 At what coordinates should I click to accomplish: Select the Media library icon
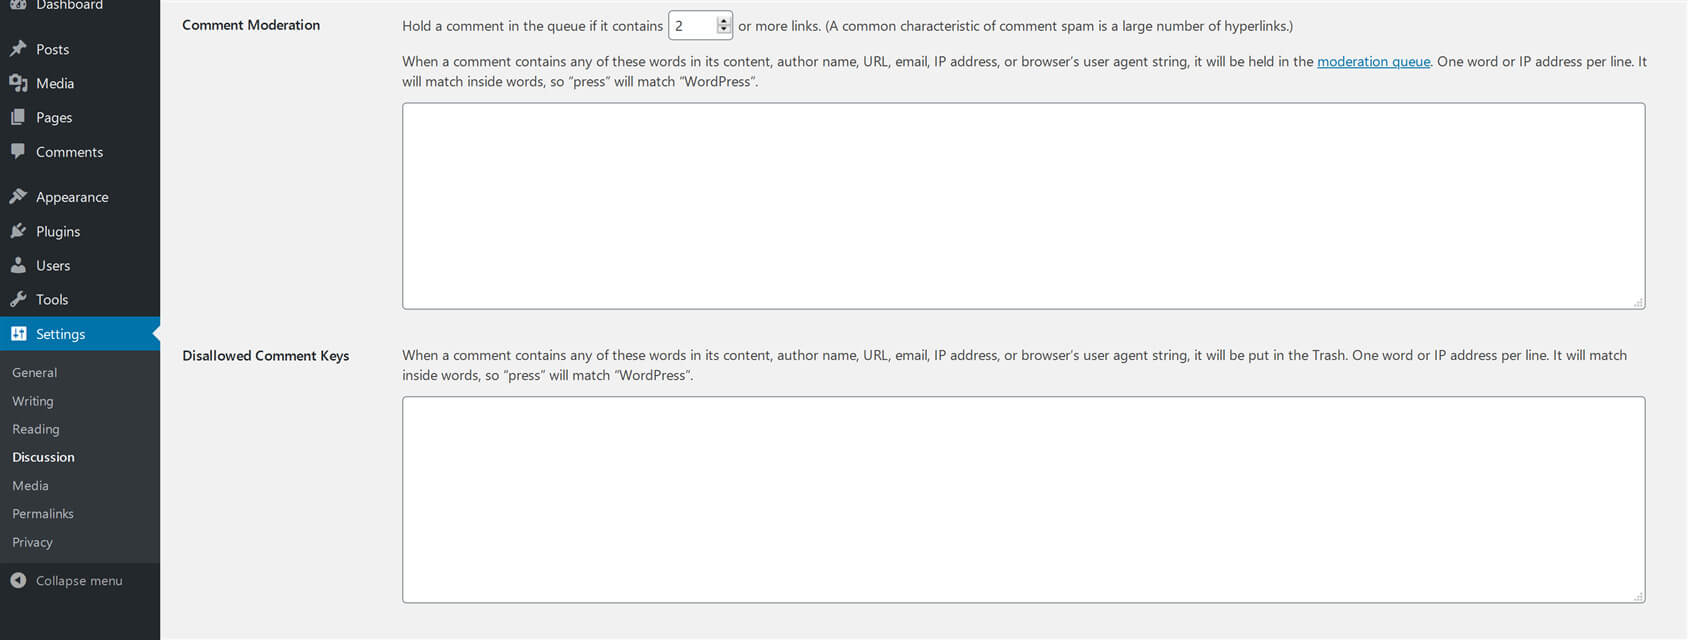[x=18, y=83]
